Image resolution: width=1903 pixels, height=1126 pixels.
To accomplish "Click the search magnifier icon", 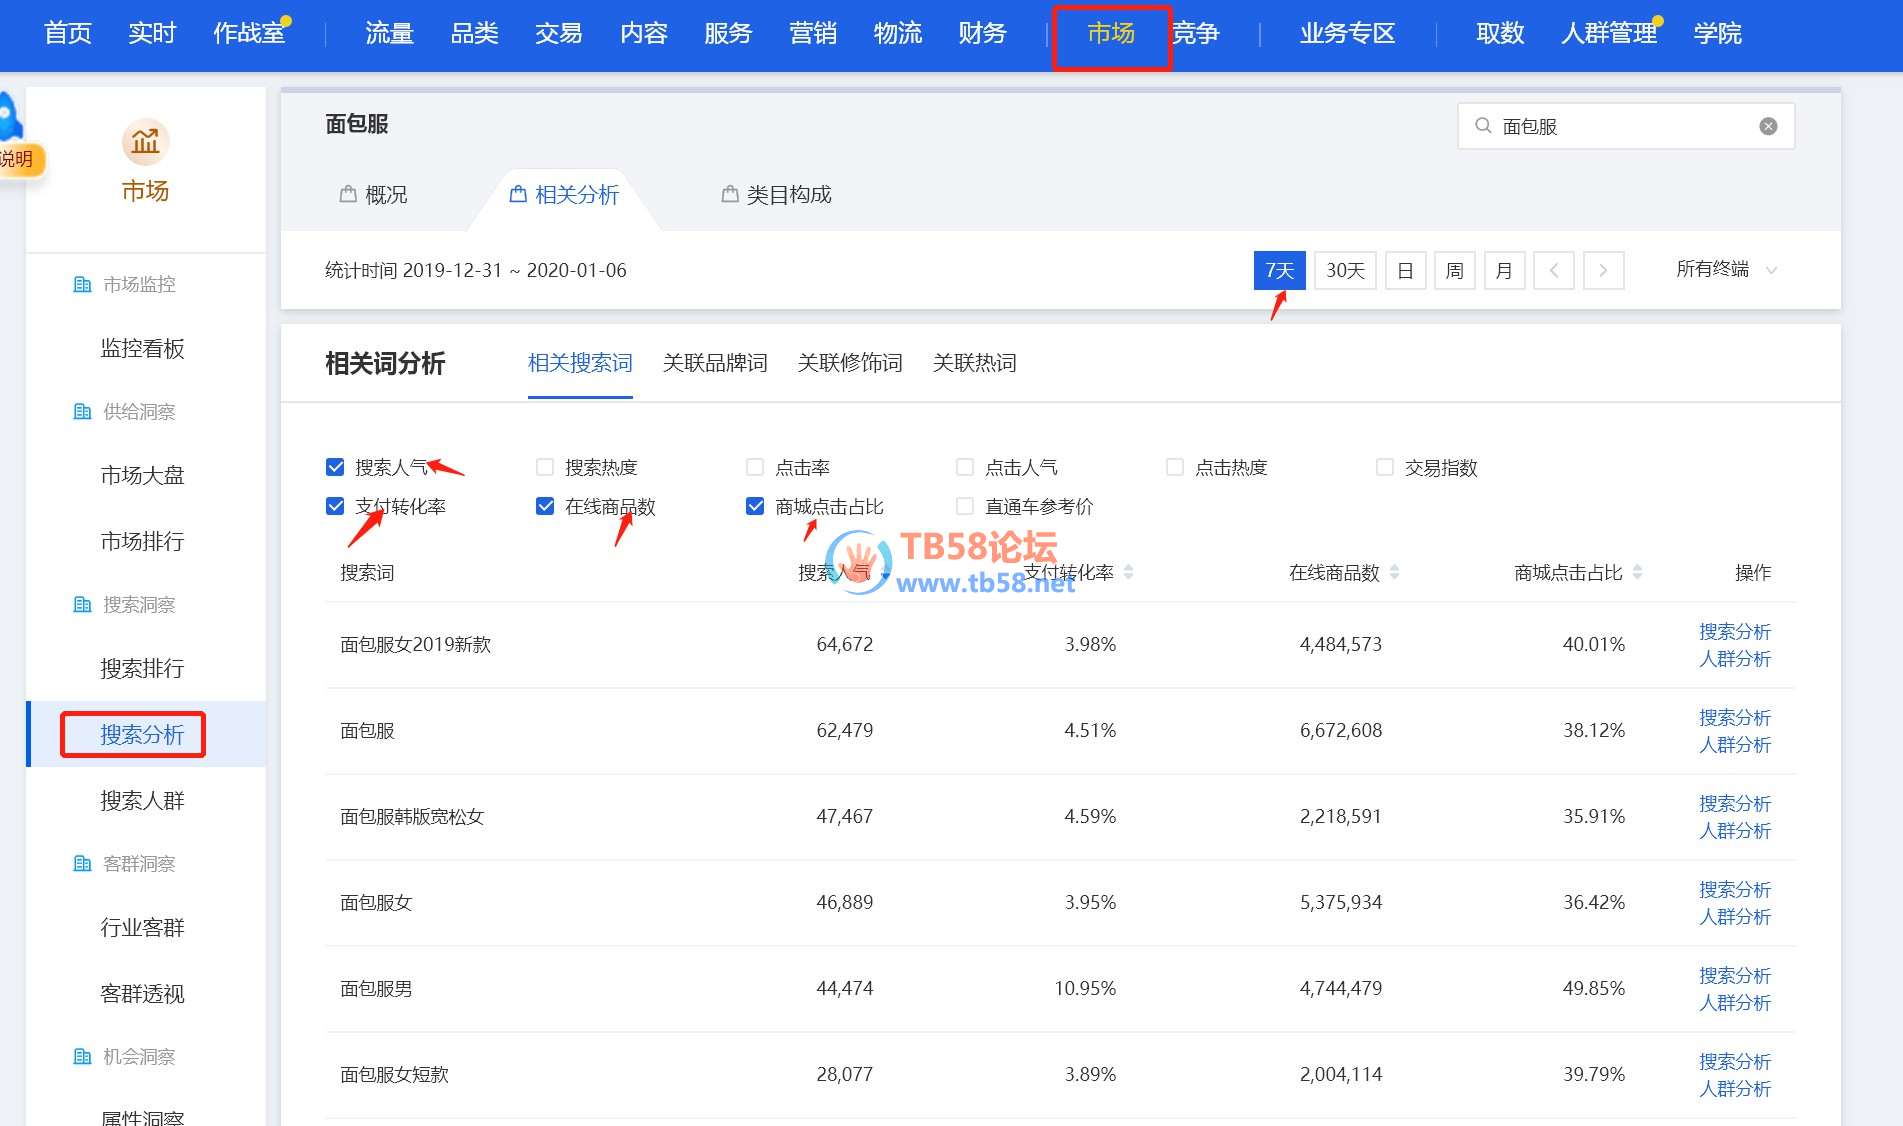I will point(1483,126).
